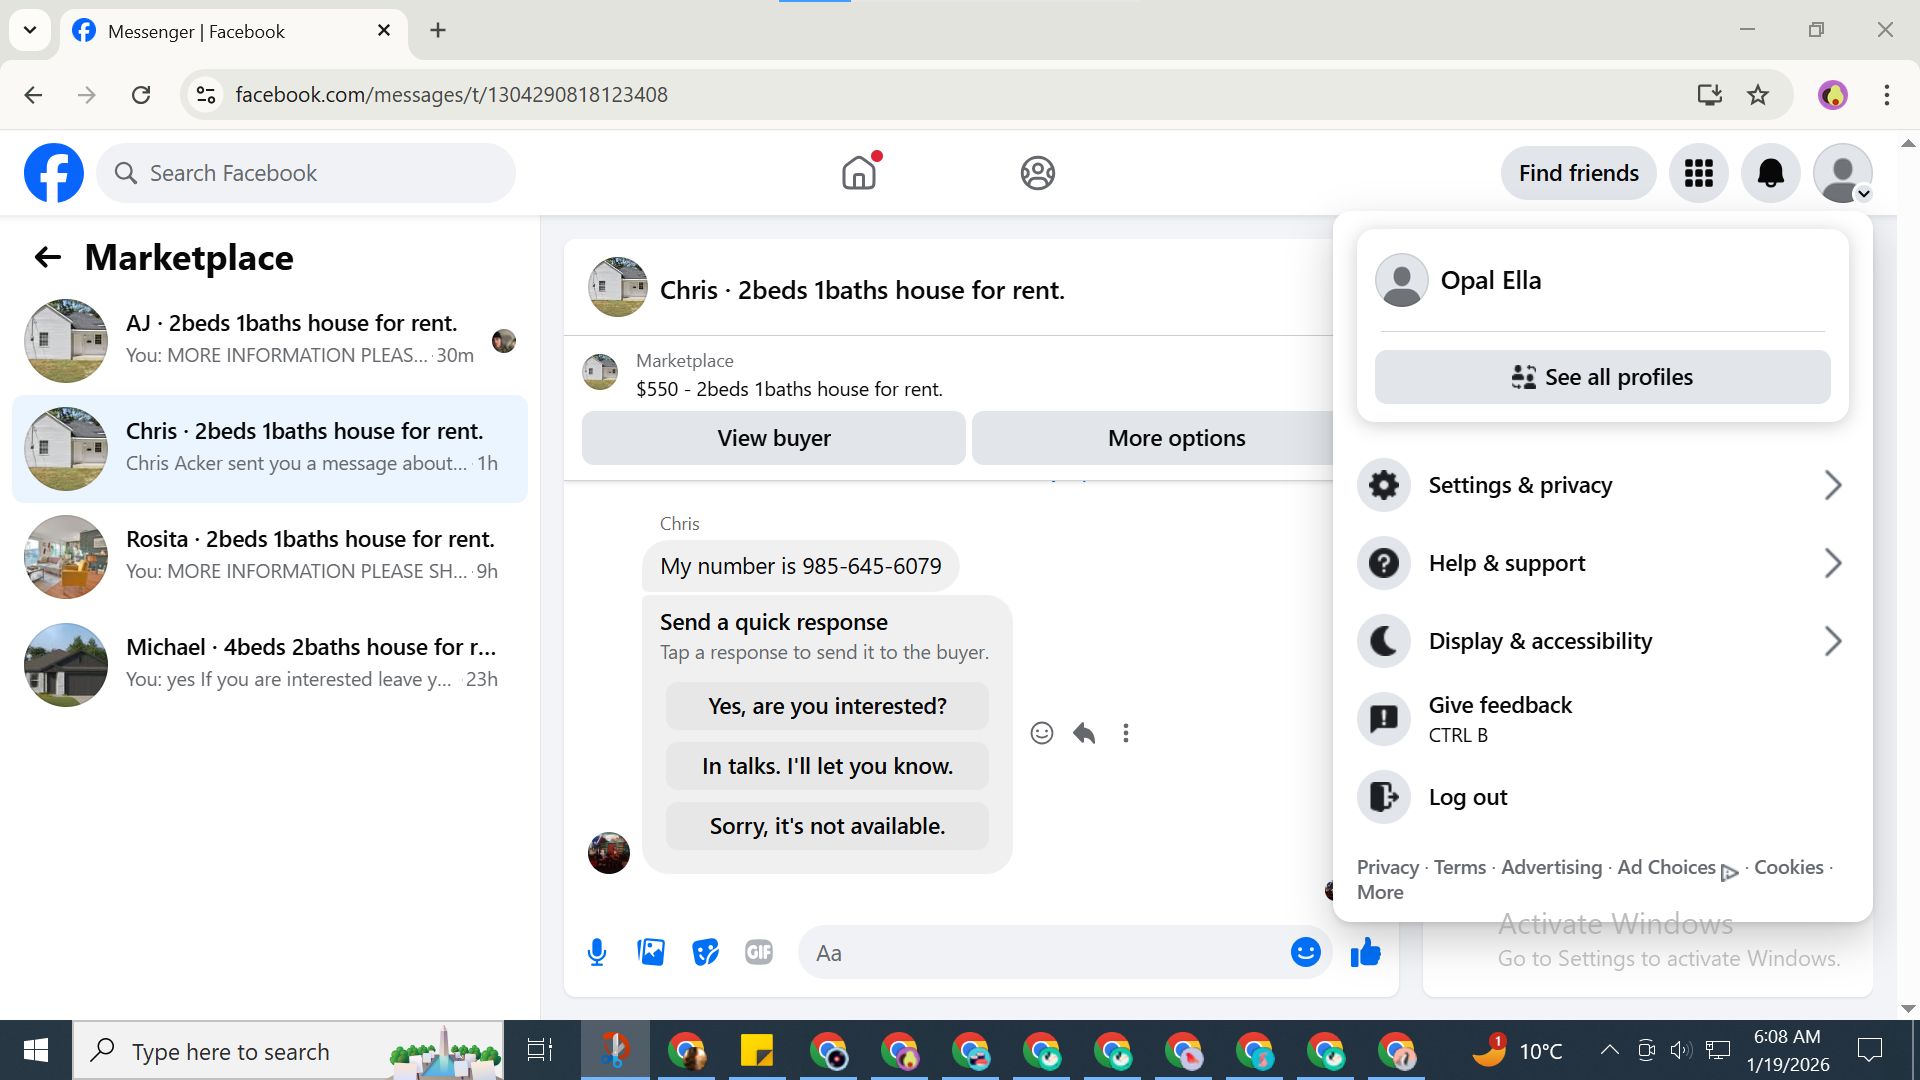Open the Ad Choices link
The width and height of the screenshot is (1920, 1080).
coord(1678,868)
